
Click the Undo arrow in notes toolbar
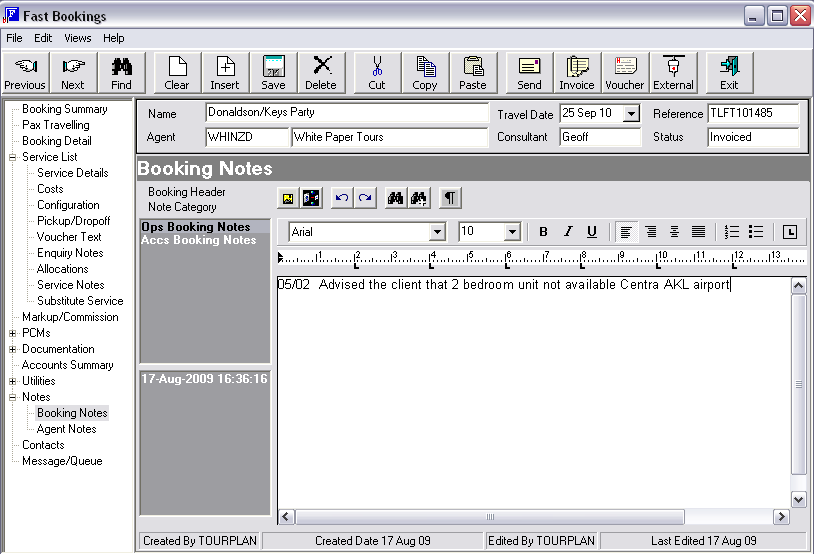click(342, 198)
